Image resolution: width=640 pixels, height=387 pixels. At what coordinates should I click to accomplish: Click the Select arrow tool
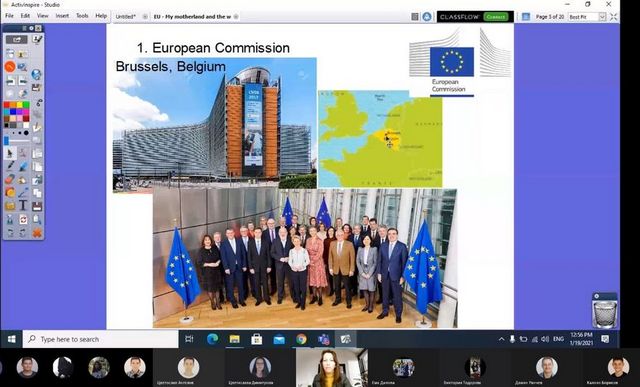pyautogui.click(x=10, y=153)
